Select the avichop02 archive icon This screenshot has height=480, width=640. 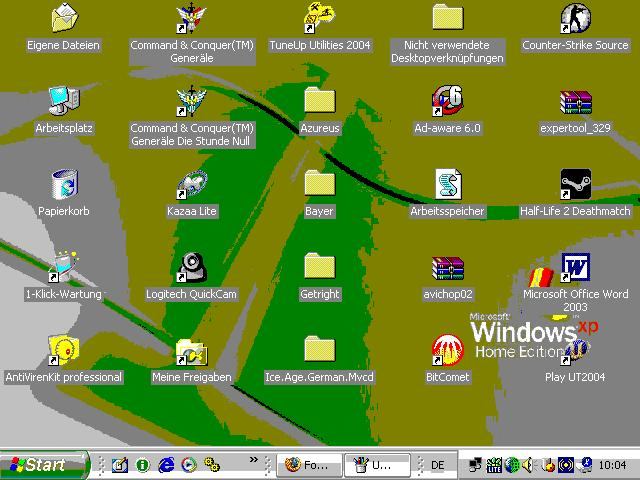click(x=448, y=268)
